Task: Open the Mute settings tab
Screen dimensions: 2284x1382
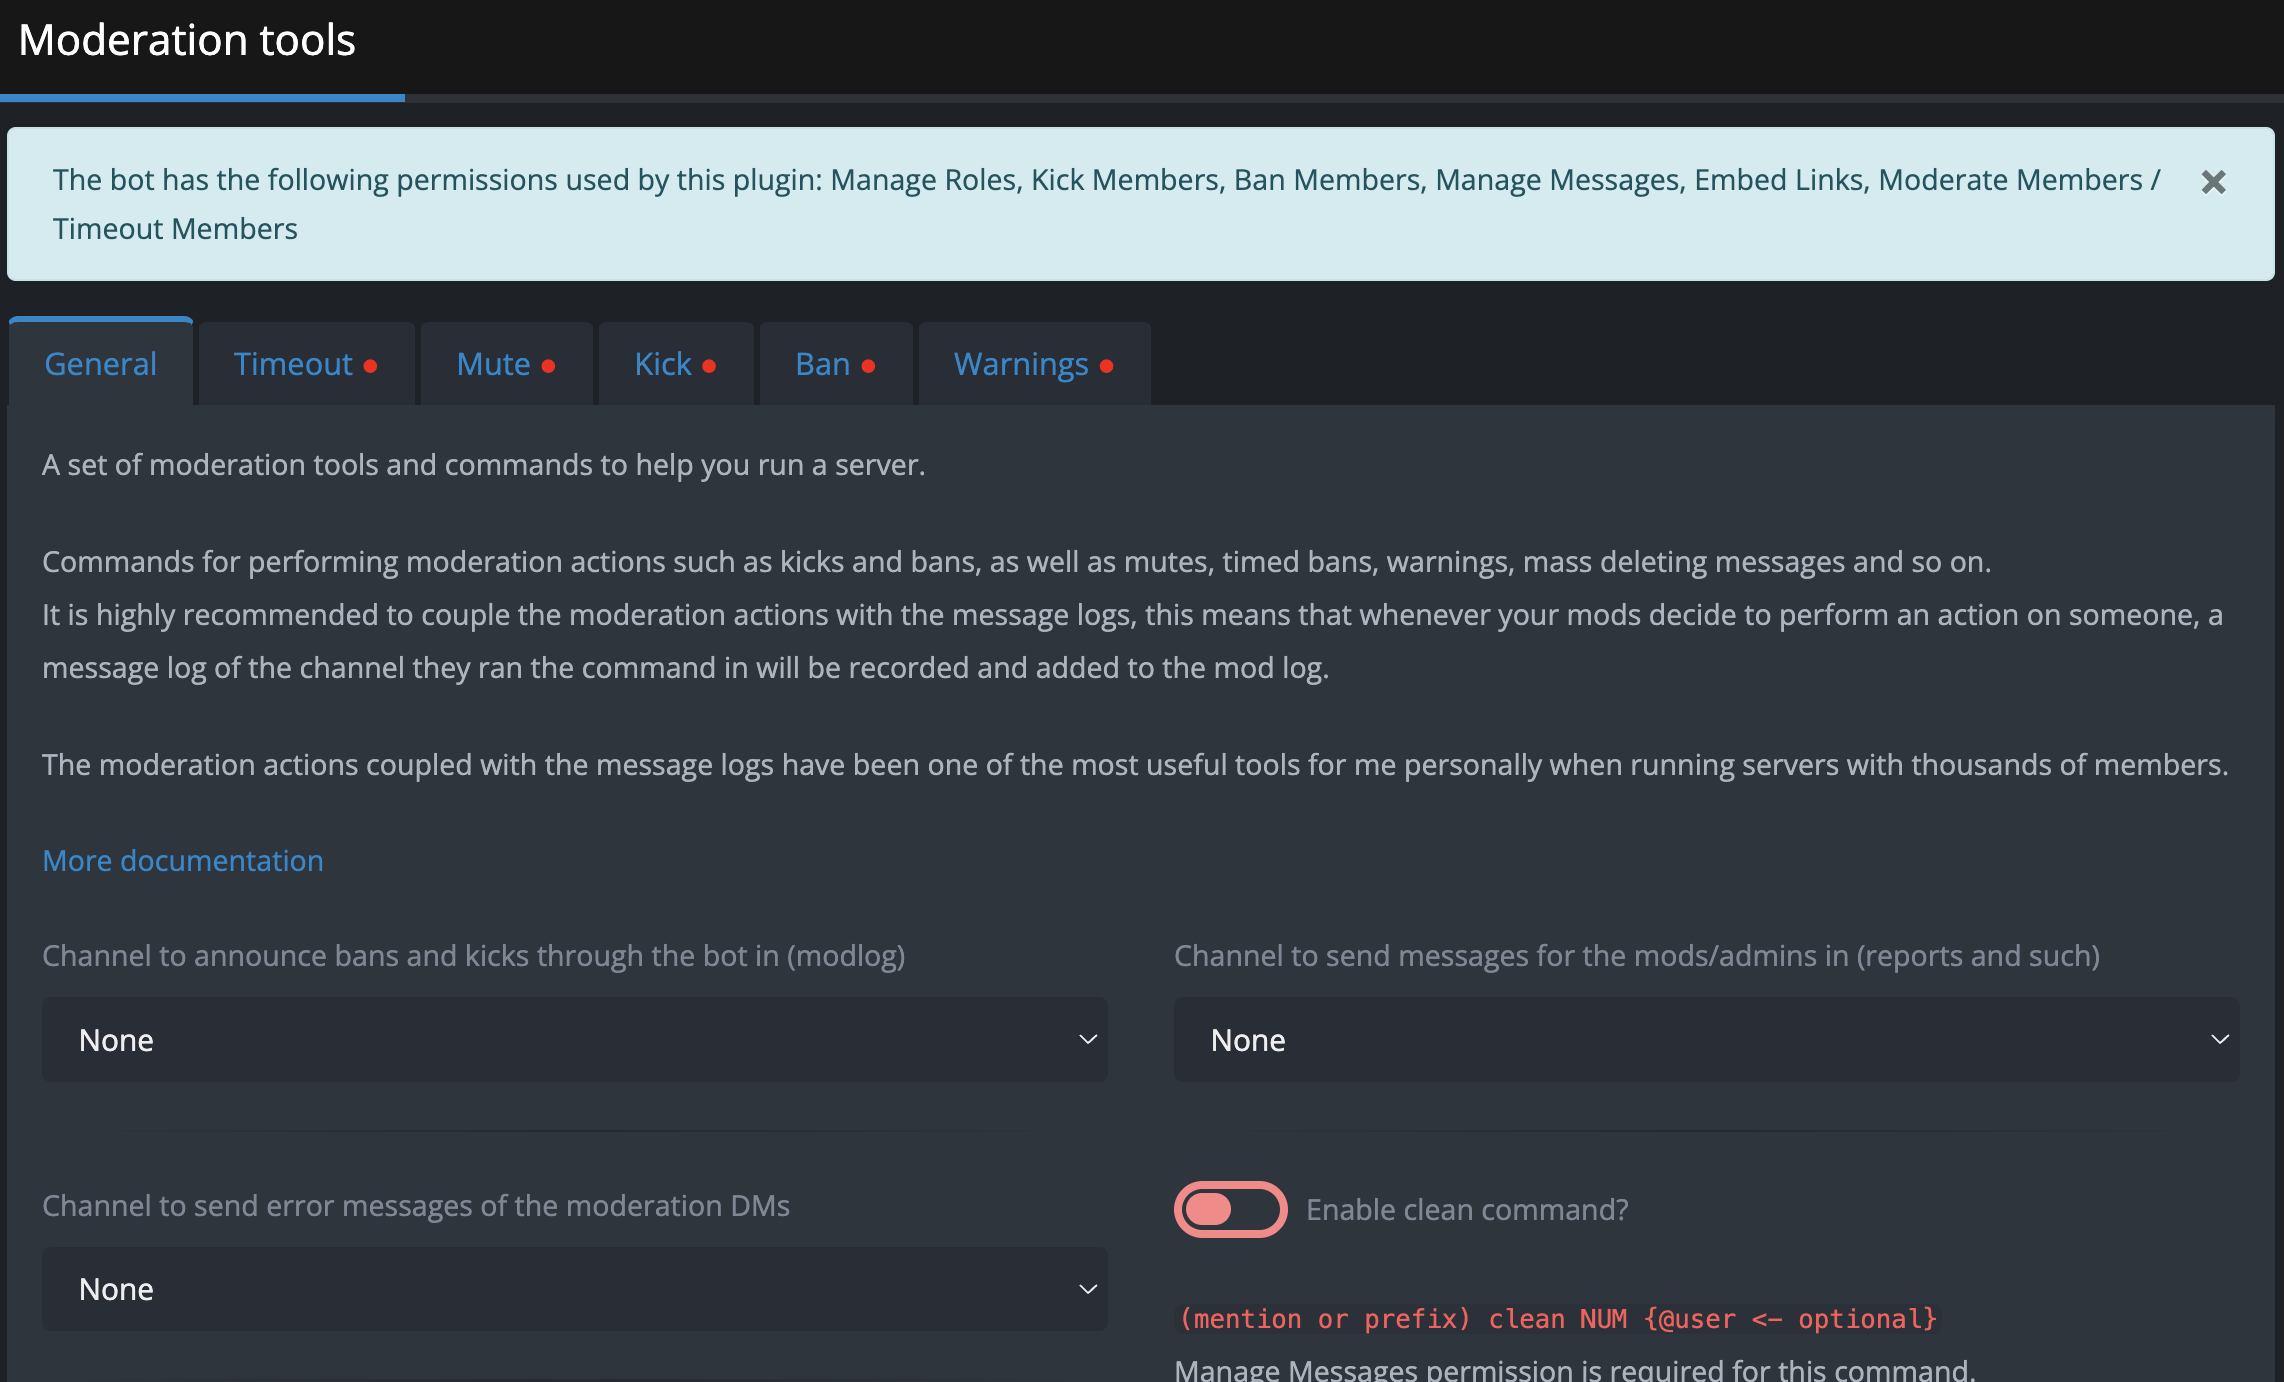Action: click(x=493, y=364)
